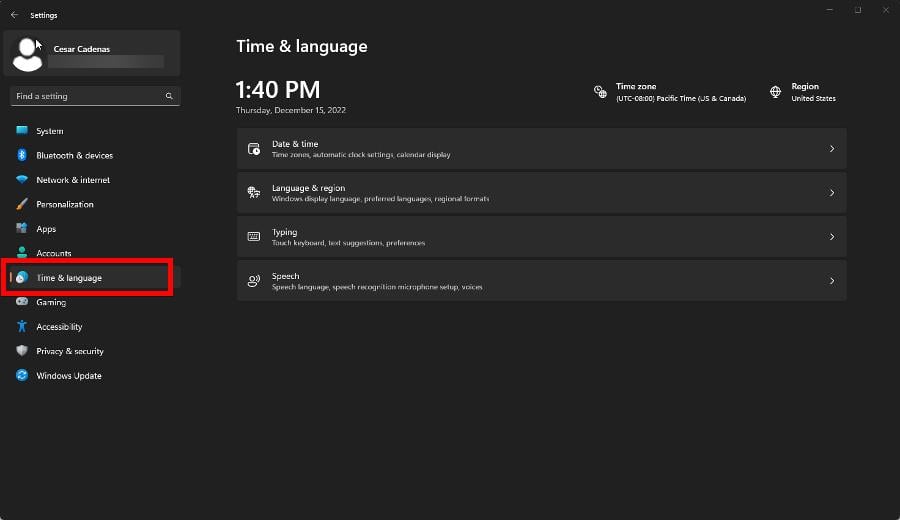Image resolution: width=900 pixels, height=520 pixels.
Task: Click the Speech person icon
Action: click(x=254, y=281)
